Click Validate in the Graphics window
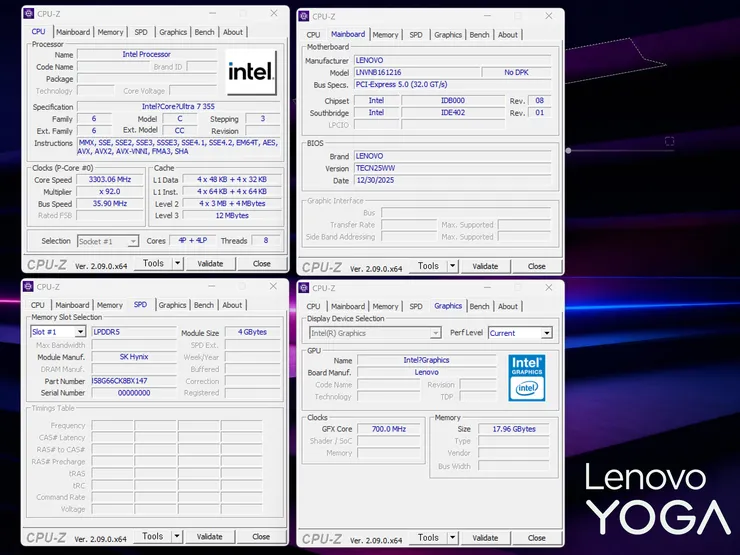The height and width of the screenshot is (555, 740). [485, 538]
